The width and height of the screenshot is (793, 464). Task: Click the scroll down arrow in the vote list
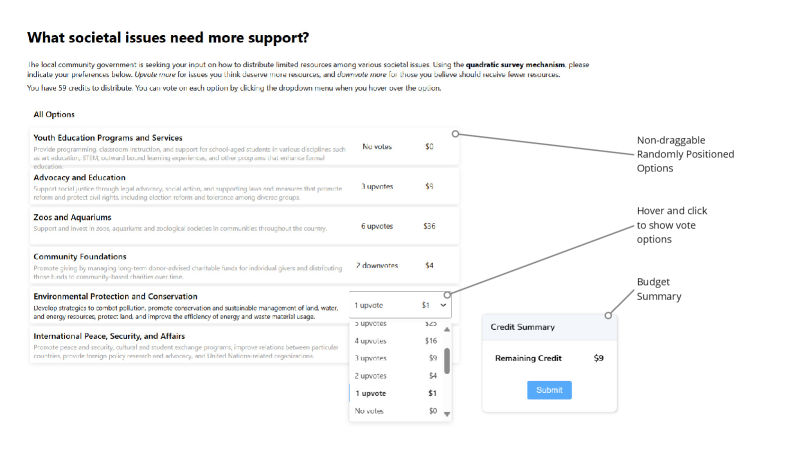click(447, 414)
